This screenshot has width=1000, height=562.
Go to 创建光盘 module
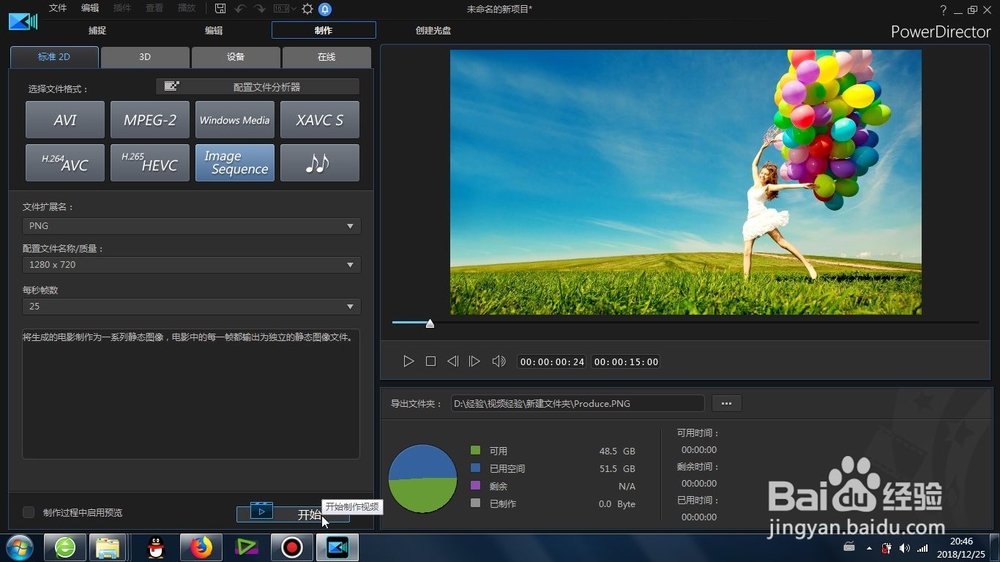(x=433, y=31)
